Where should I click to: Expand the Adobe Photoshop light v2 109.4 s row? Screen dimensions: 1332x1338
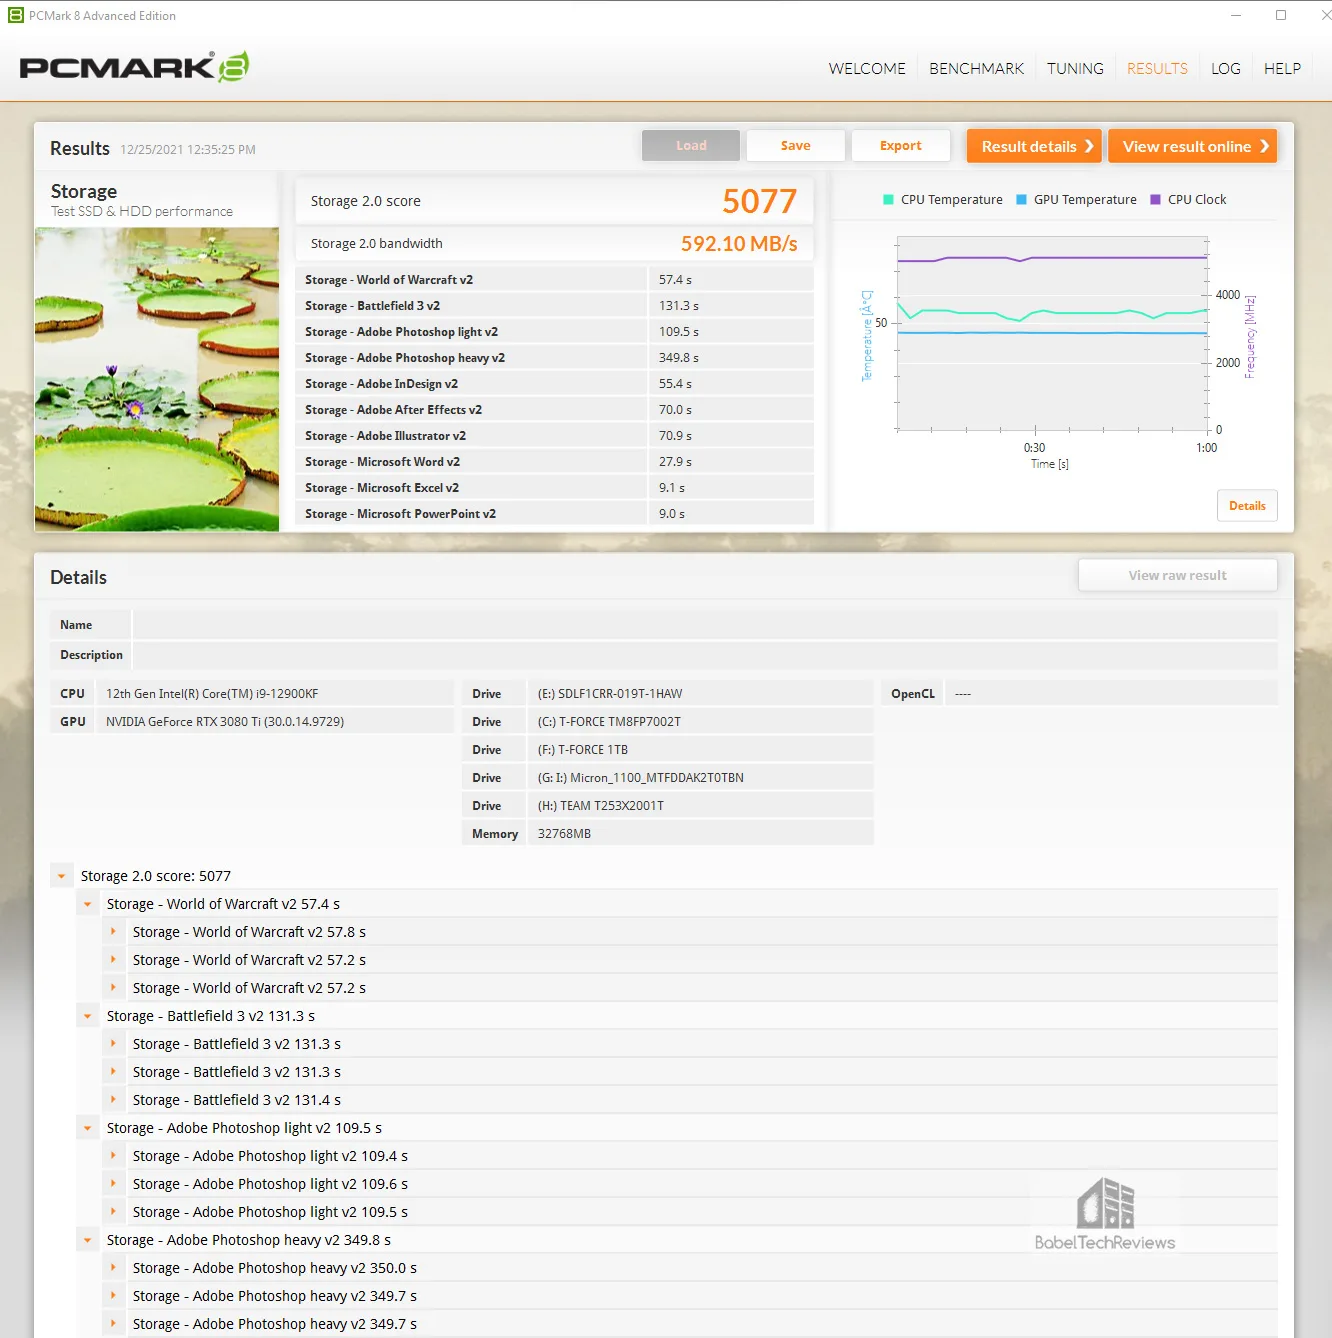point(113,1155)
